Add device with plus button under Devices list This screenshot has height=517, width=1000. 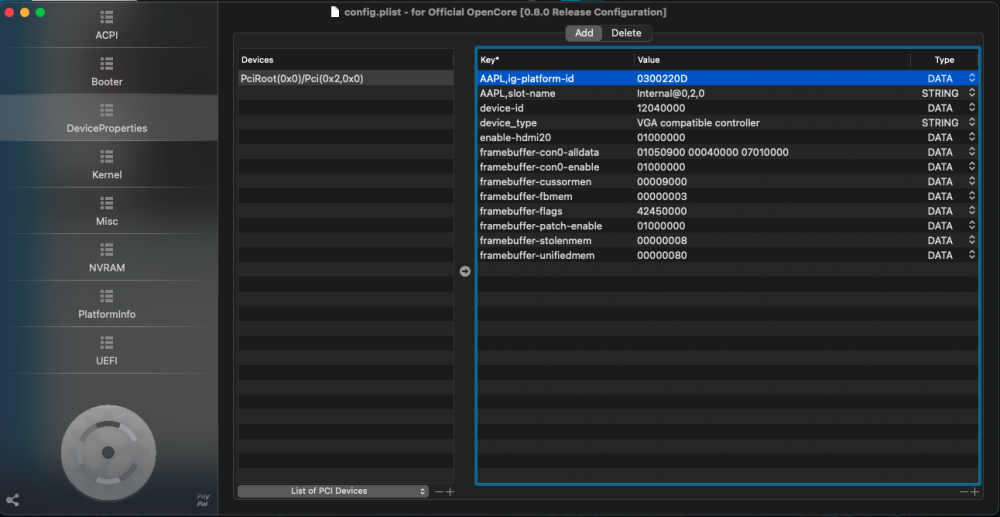pyautogui.click(x=450, y=492)
